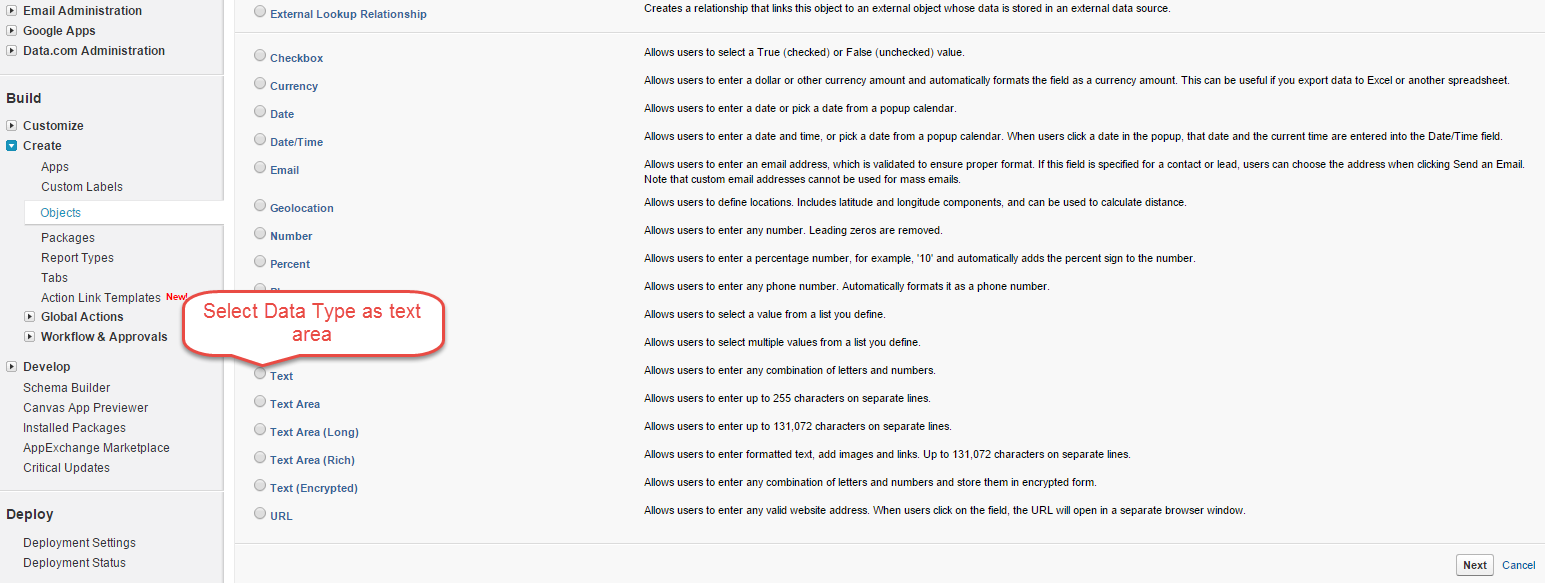The height and width of the screenshot is (583, 1545).
Task: Choose Text Area (Rich) radio option
Action: coord(260,458)
